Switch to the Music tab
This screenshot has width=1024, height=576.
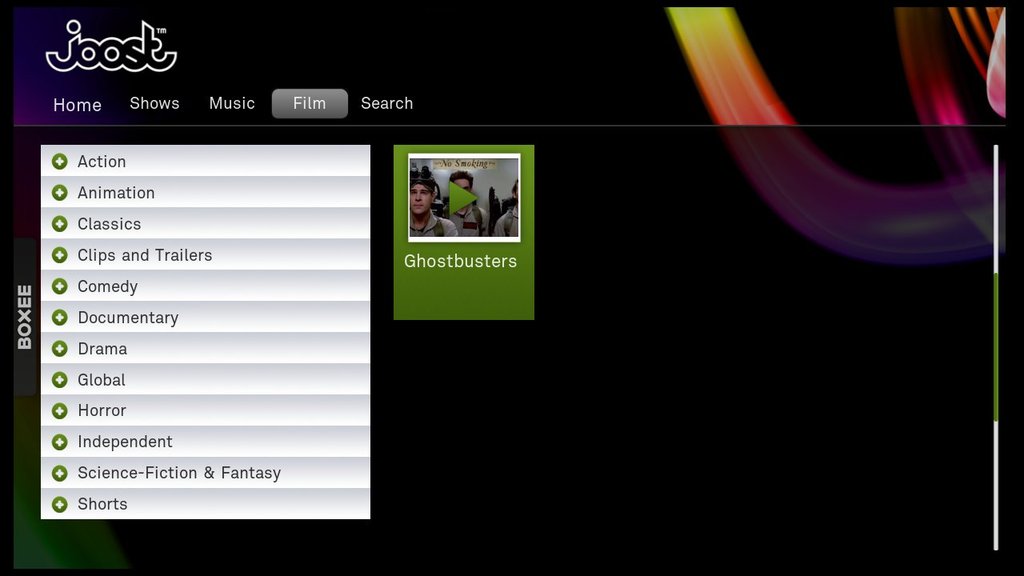pos(232,103)
